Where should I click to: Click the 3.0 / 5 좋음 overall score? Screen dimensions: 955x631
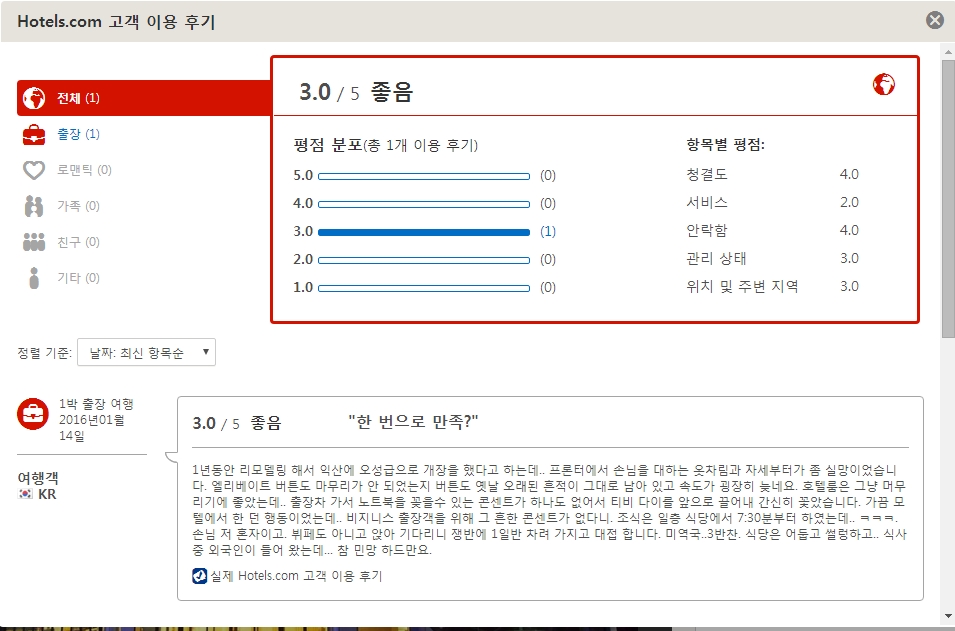tap(356, 92)
